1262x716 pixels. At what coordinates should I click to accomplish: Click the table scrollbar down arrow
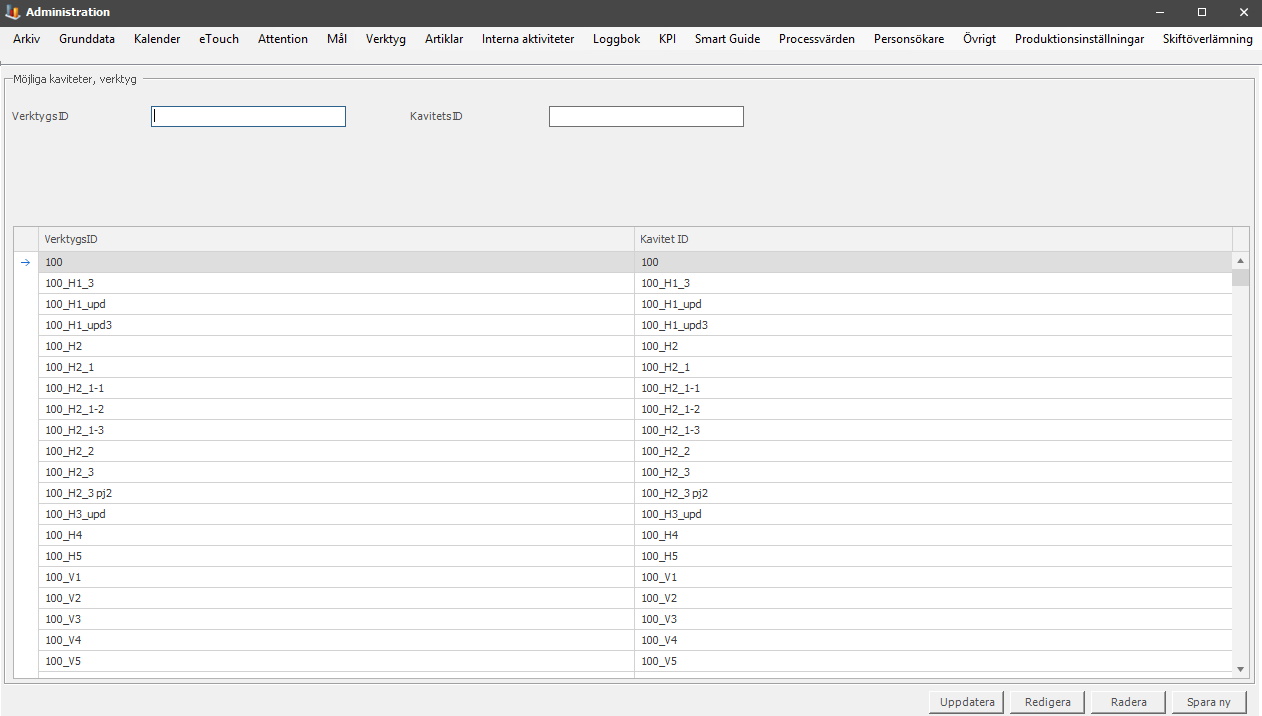tap(1241, 669)
